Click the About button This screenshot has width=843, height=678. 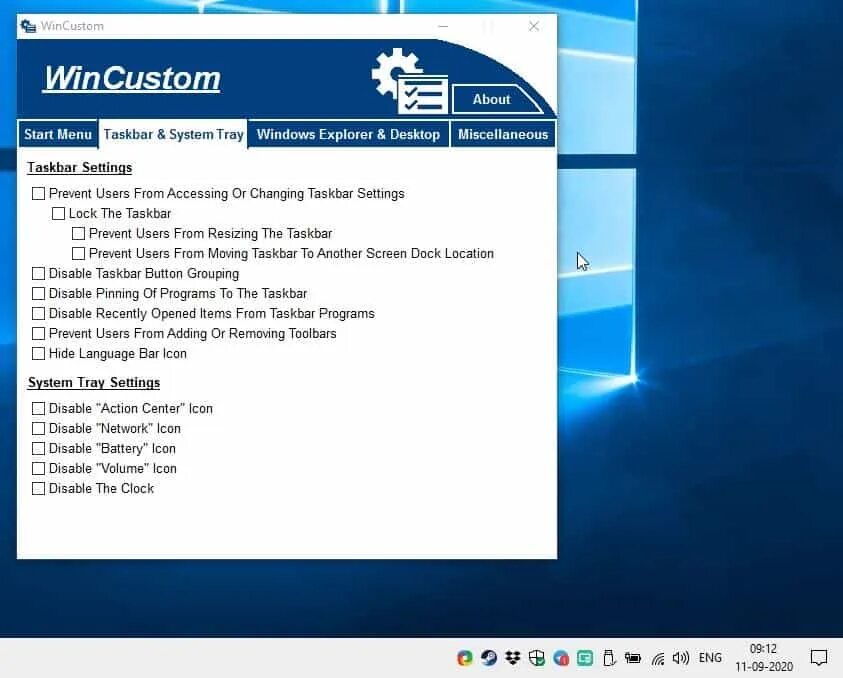tap(490, 99)
